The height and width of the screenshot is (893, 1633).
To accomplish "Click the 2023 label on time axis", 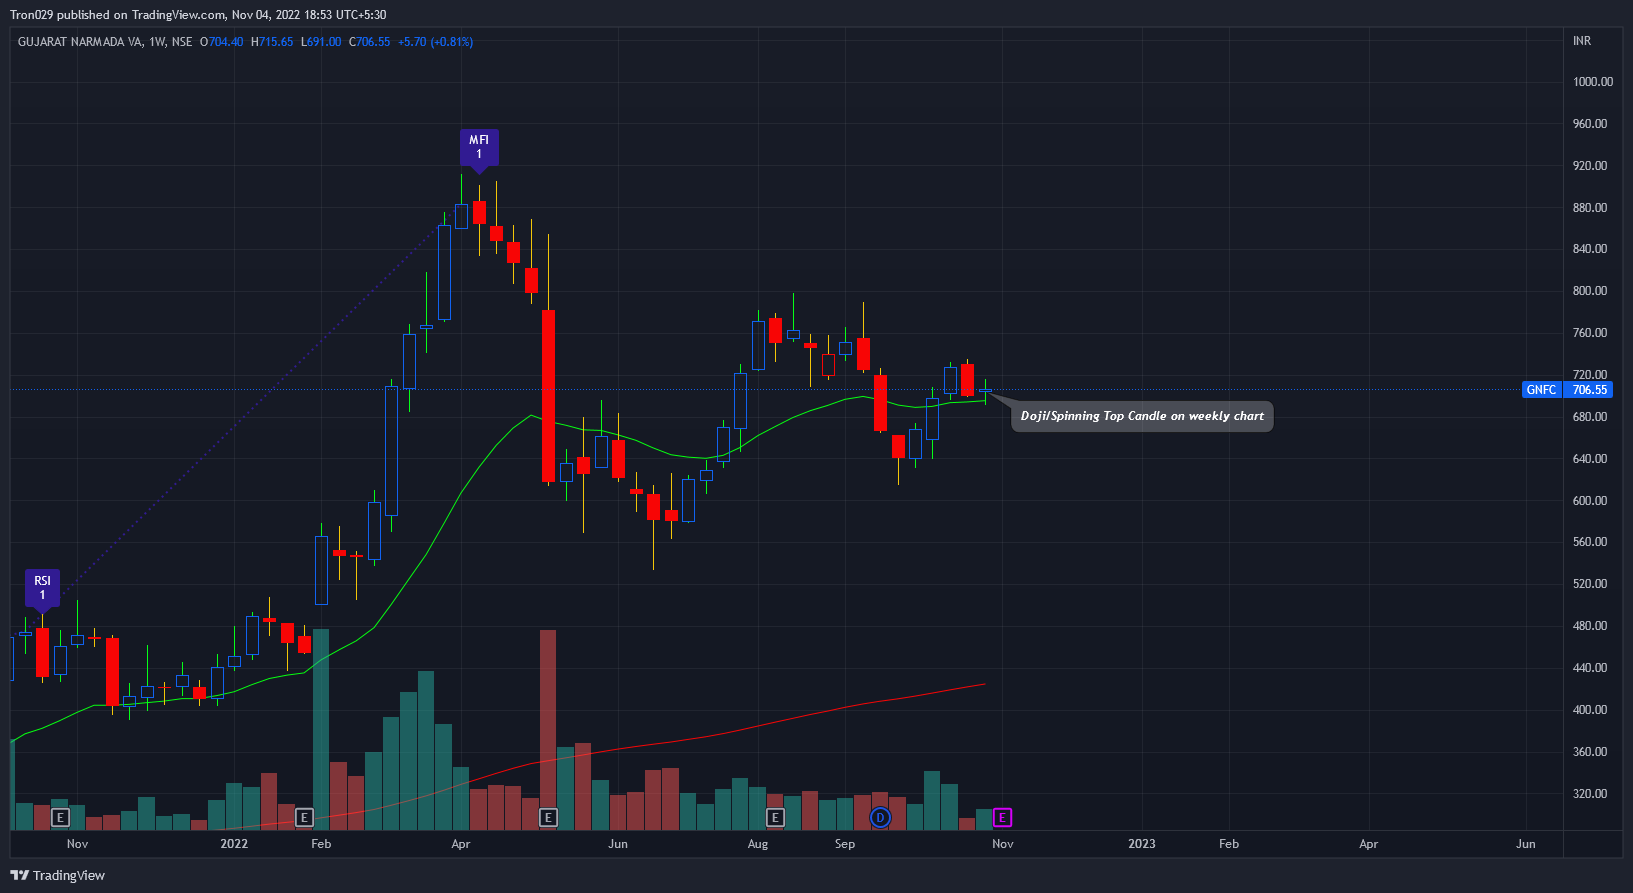I will pyautogui.click(x=1142, y=844).
